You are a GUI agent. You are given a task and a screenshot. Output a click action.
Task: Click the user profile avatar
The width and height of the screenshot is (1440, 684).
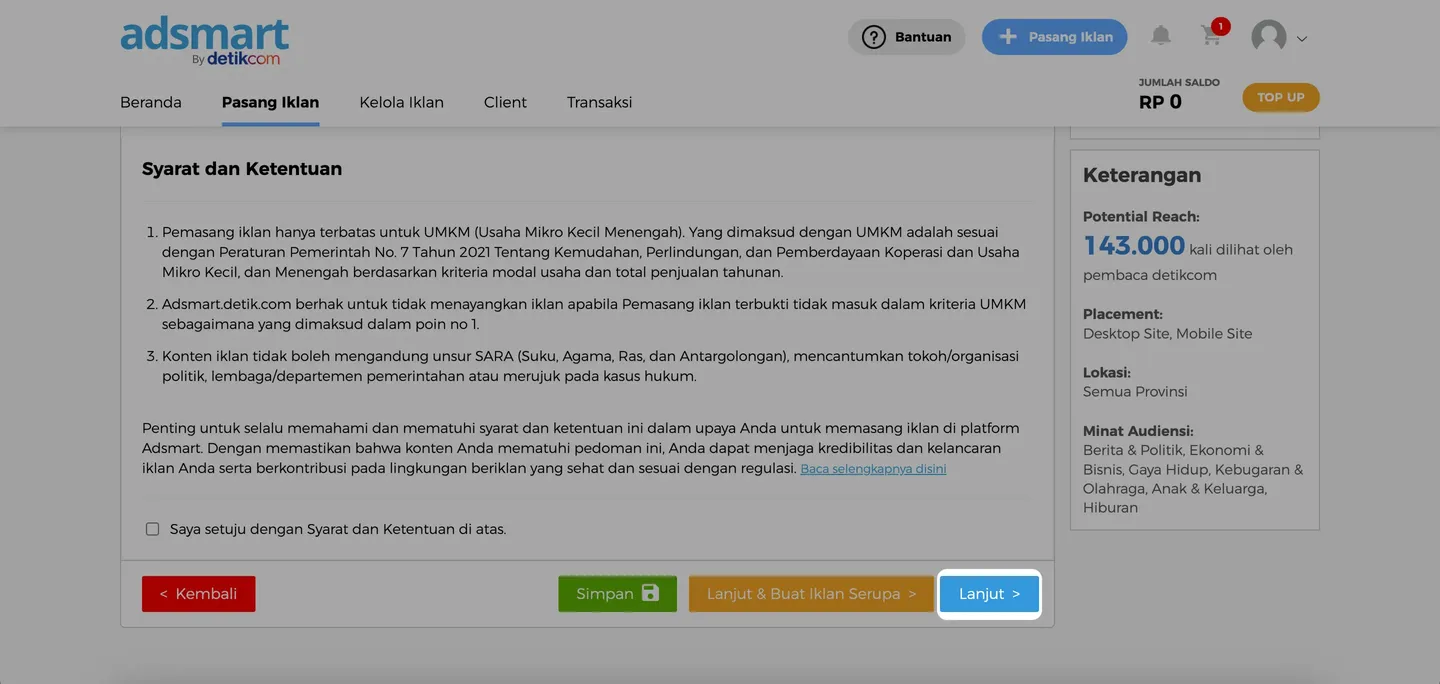click(x=1269, y=37)
